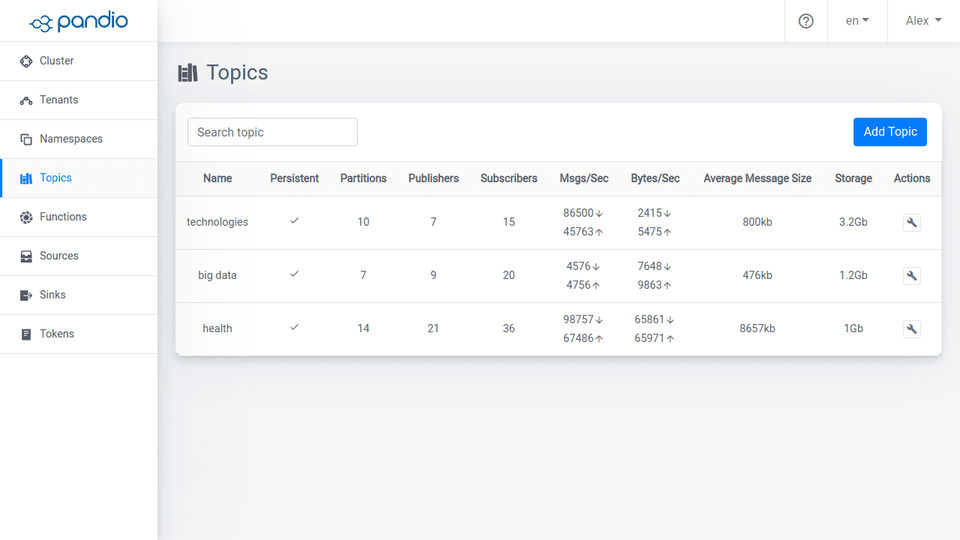Viewport: 960px width, 540px height.
Task: Click the Name column header
Action: click(x=217, y=178)
